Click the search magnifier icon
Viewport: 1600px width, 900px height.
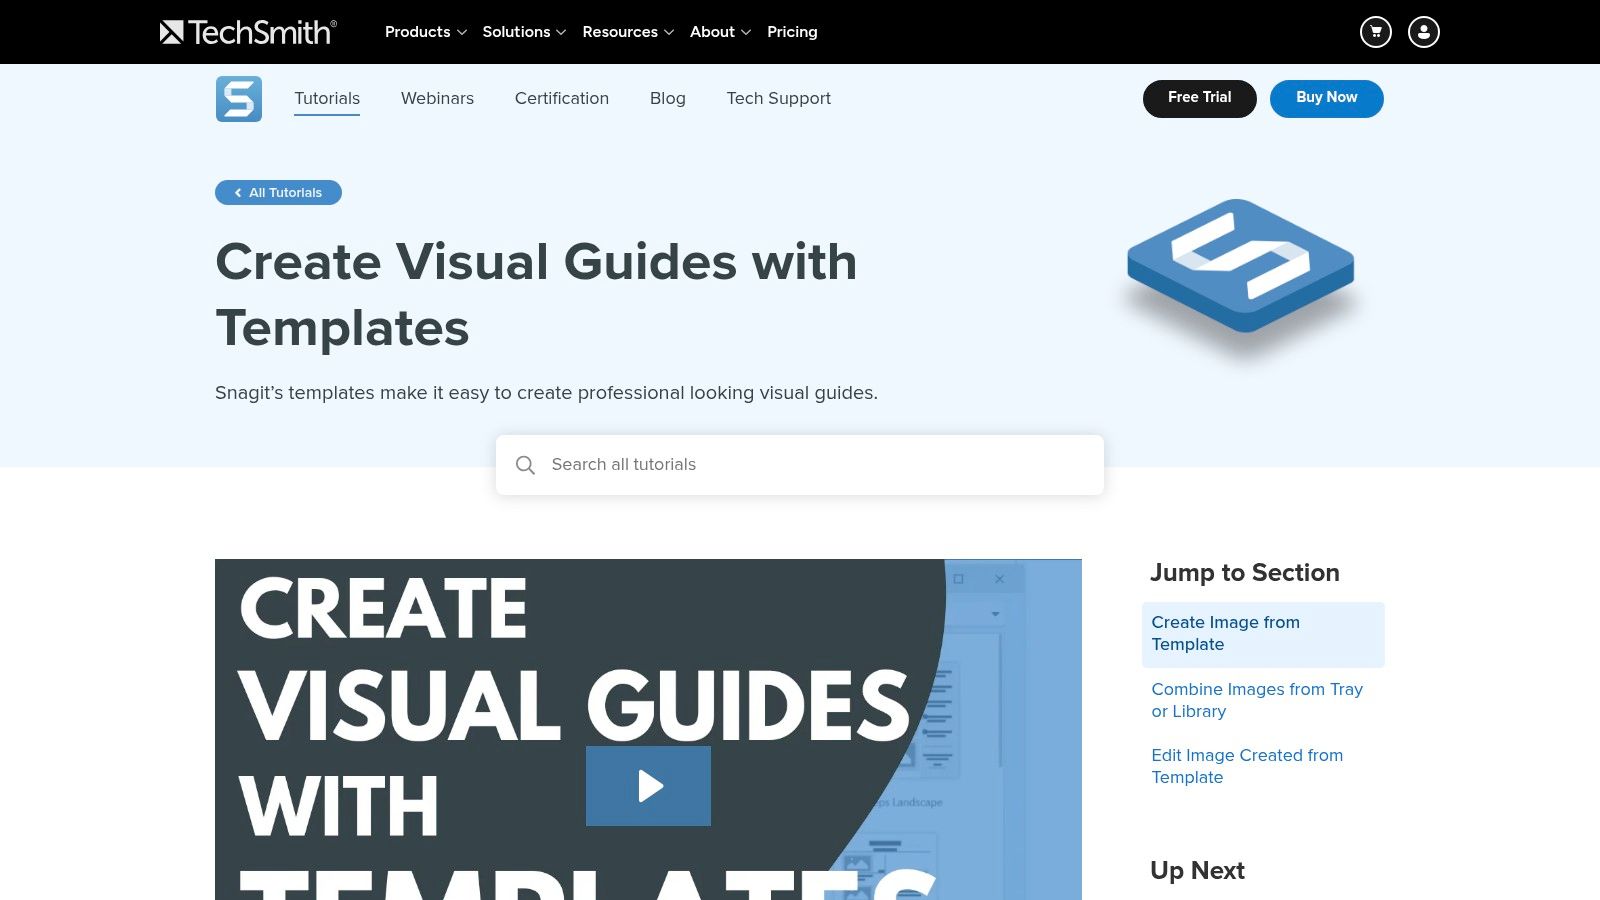pos(525,465)
